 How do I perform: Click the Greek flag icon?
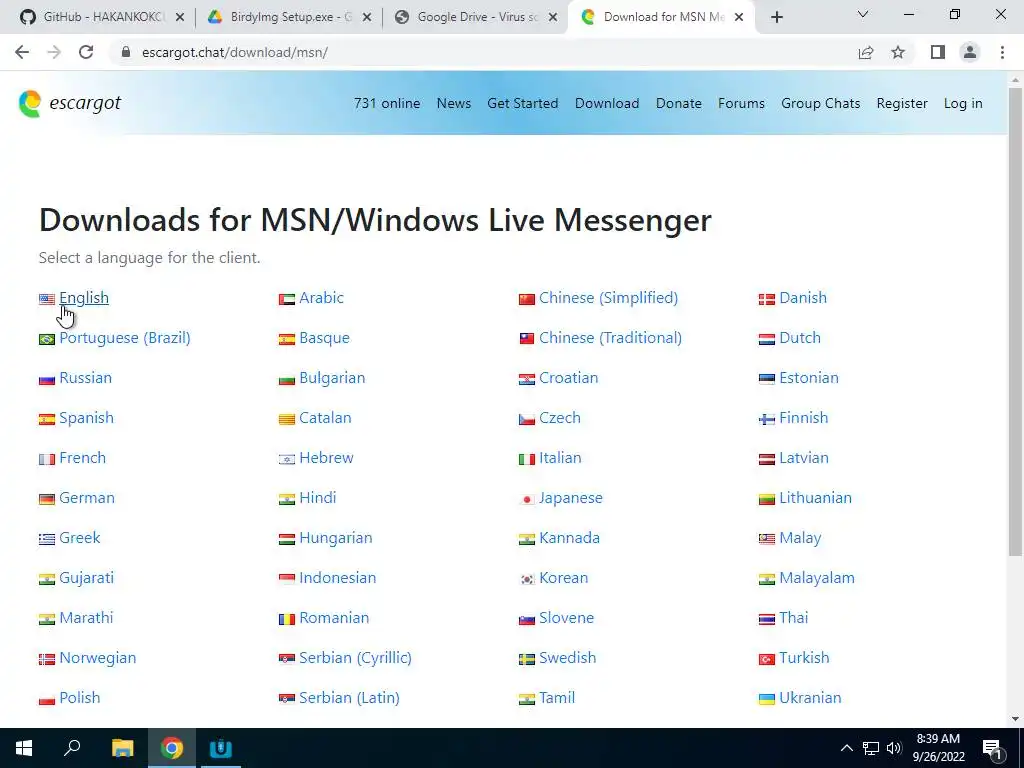pos(47,539)
